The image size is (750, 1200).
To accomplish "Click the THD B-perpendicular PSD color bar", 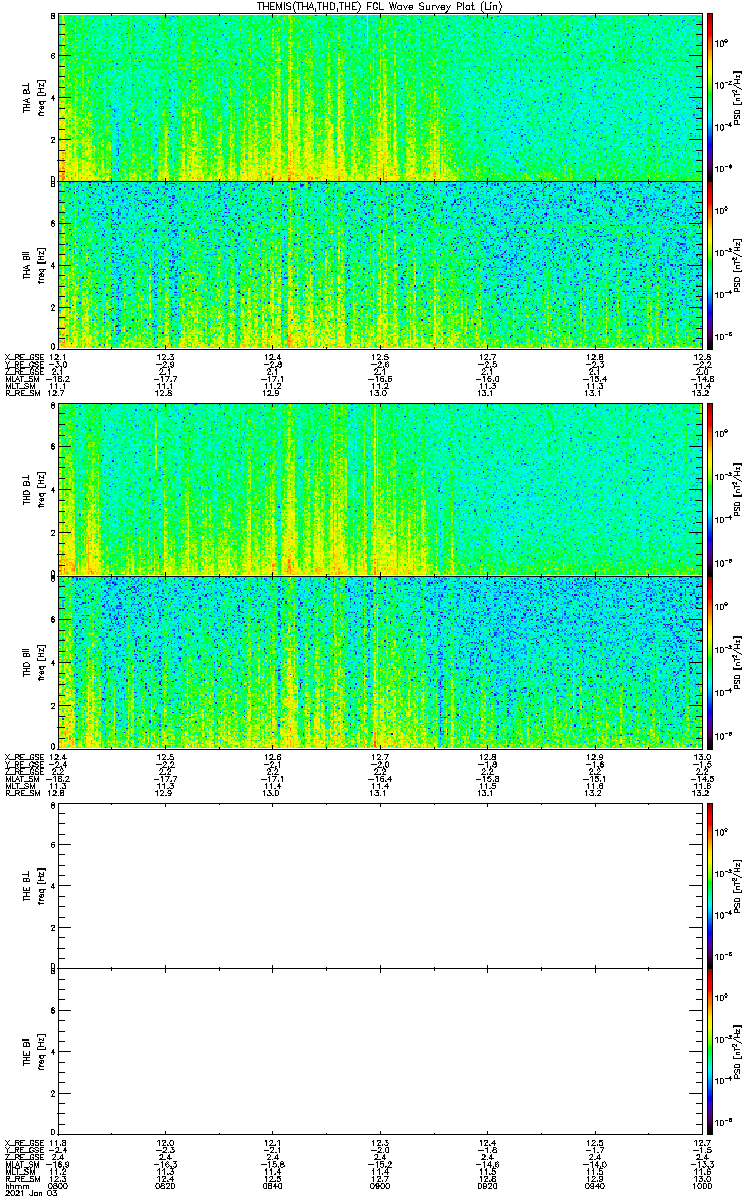I will tap(710, 489).
